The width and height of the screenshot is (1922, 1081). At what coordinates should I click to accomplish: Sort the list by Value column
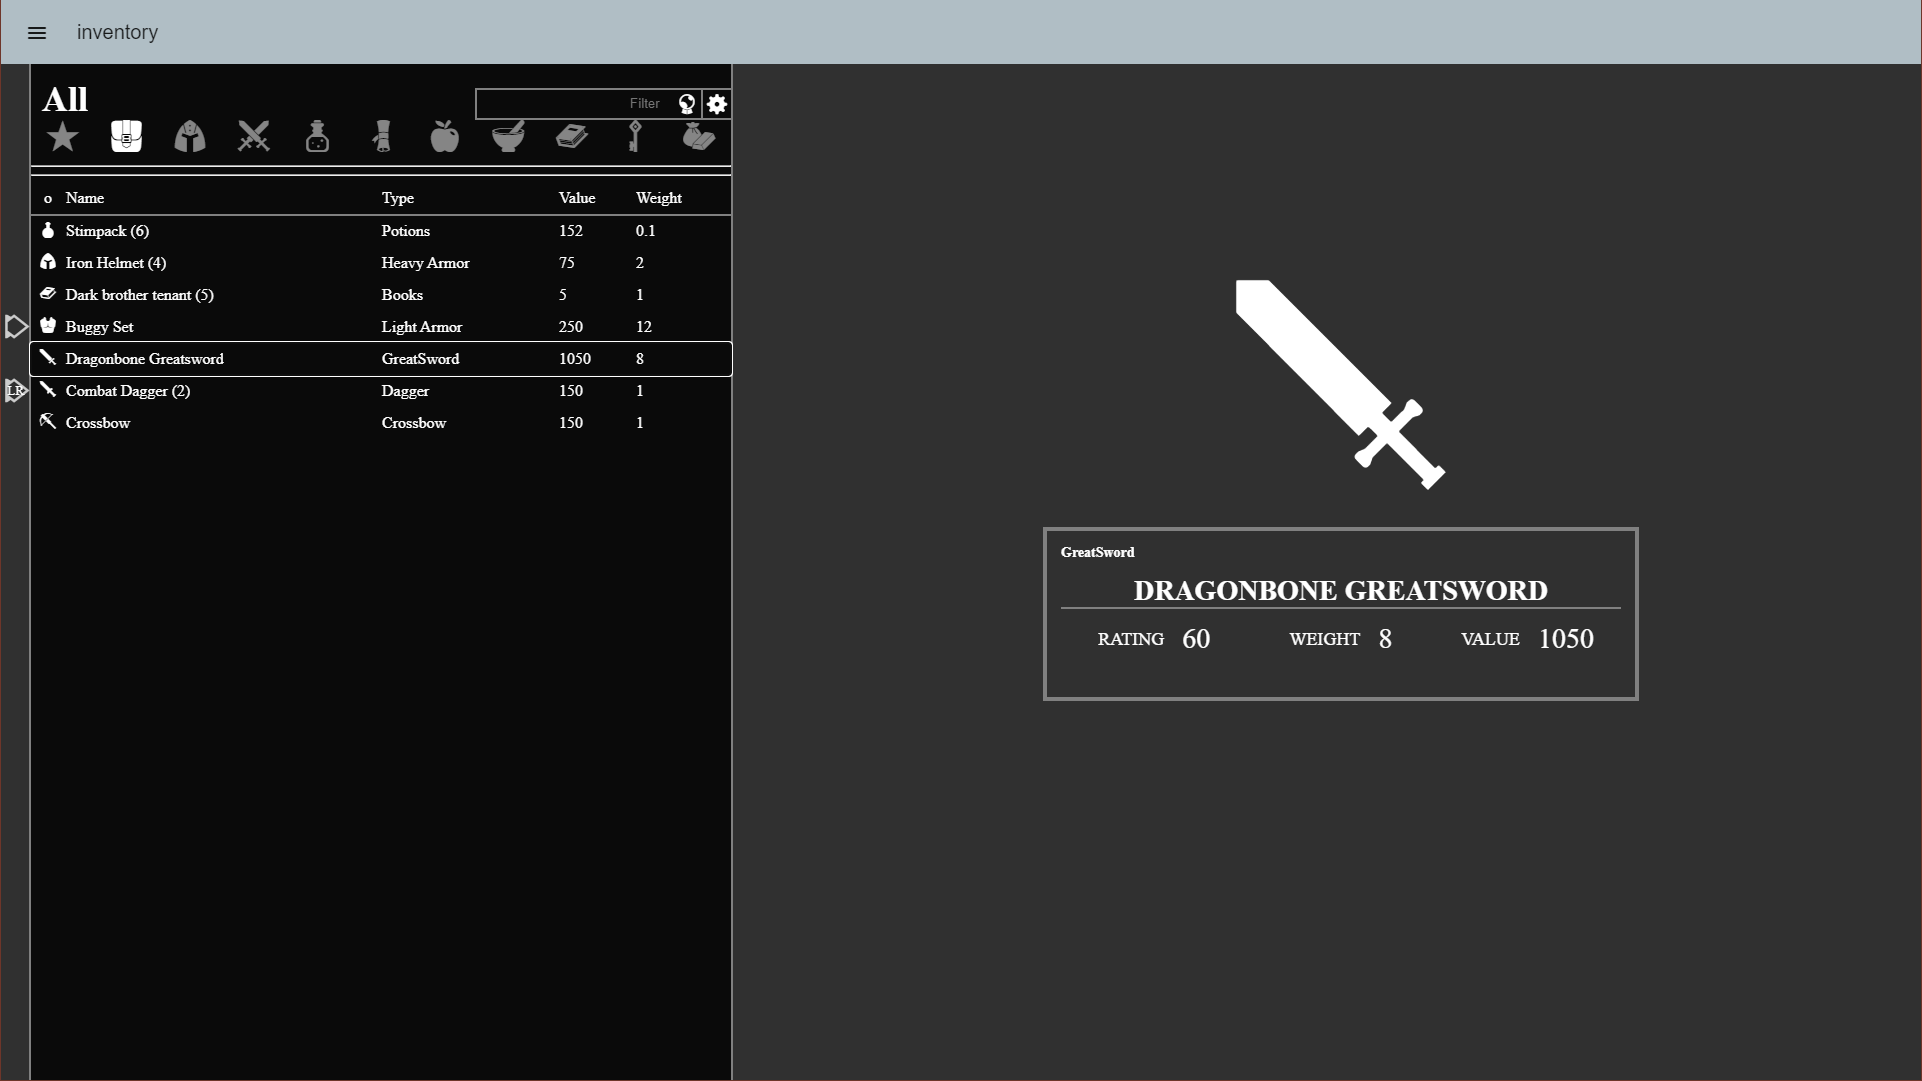point(576,198)
